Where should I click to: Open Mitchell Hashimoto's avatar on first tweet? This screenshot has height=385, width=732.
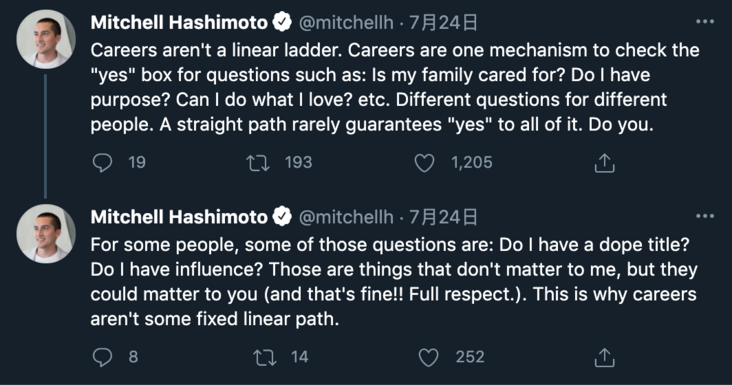46,39
